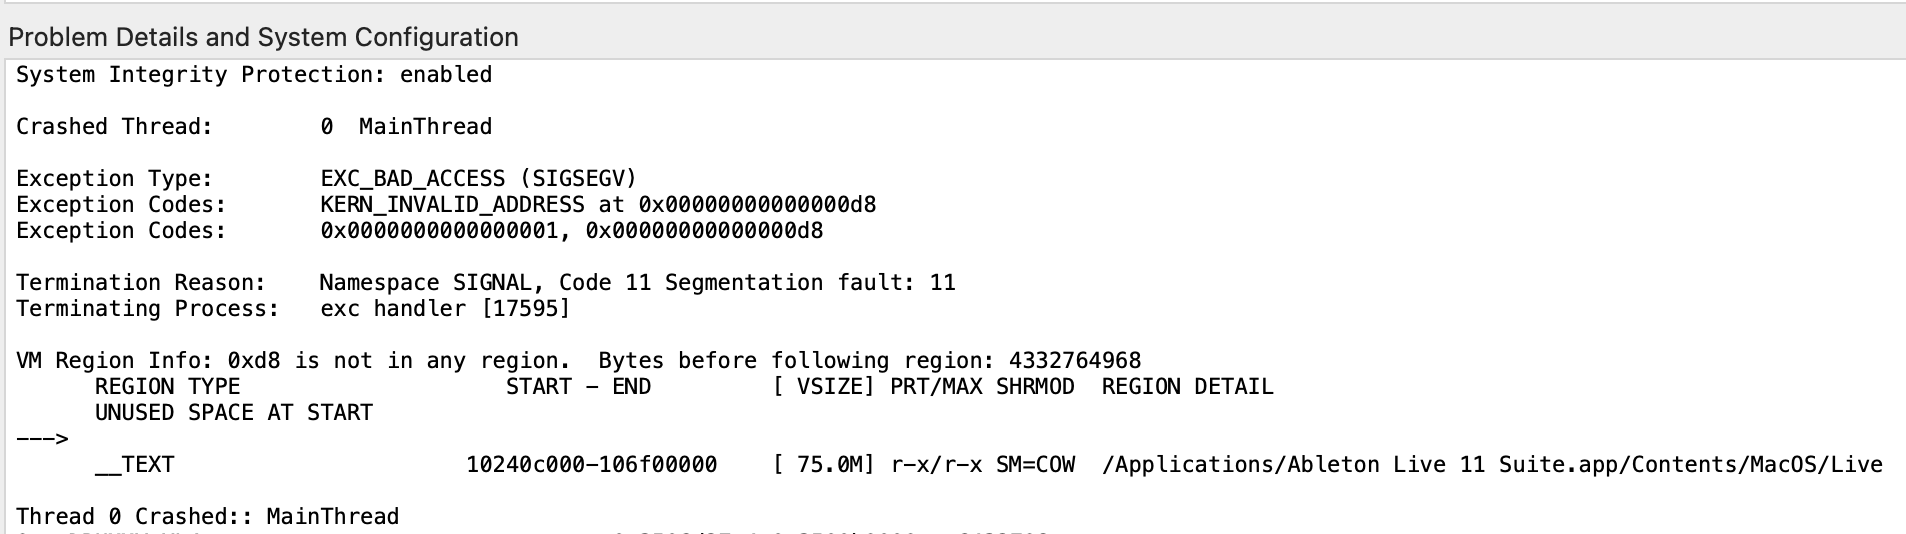Click the 4332764968 bytes value

click(x=1075, y=361)
